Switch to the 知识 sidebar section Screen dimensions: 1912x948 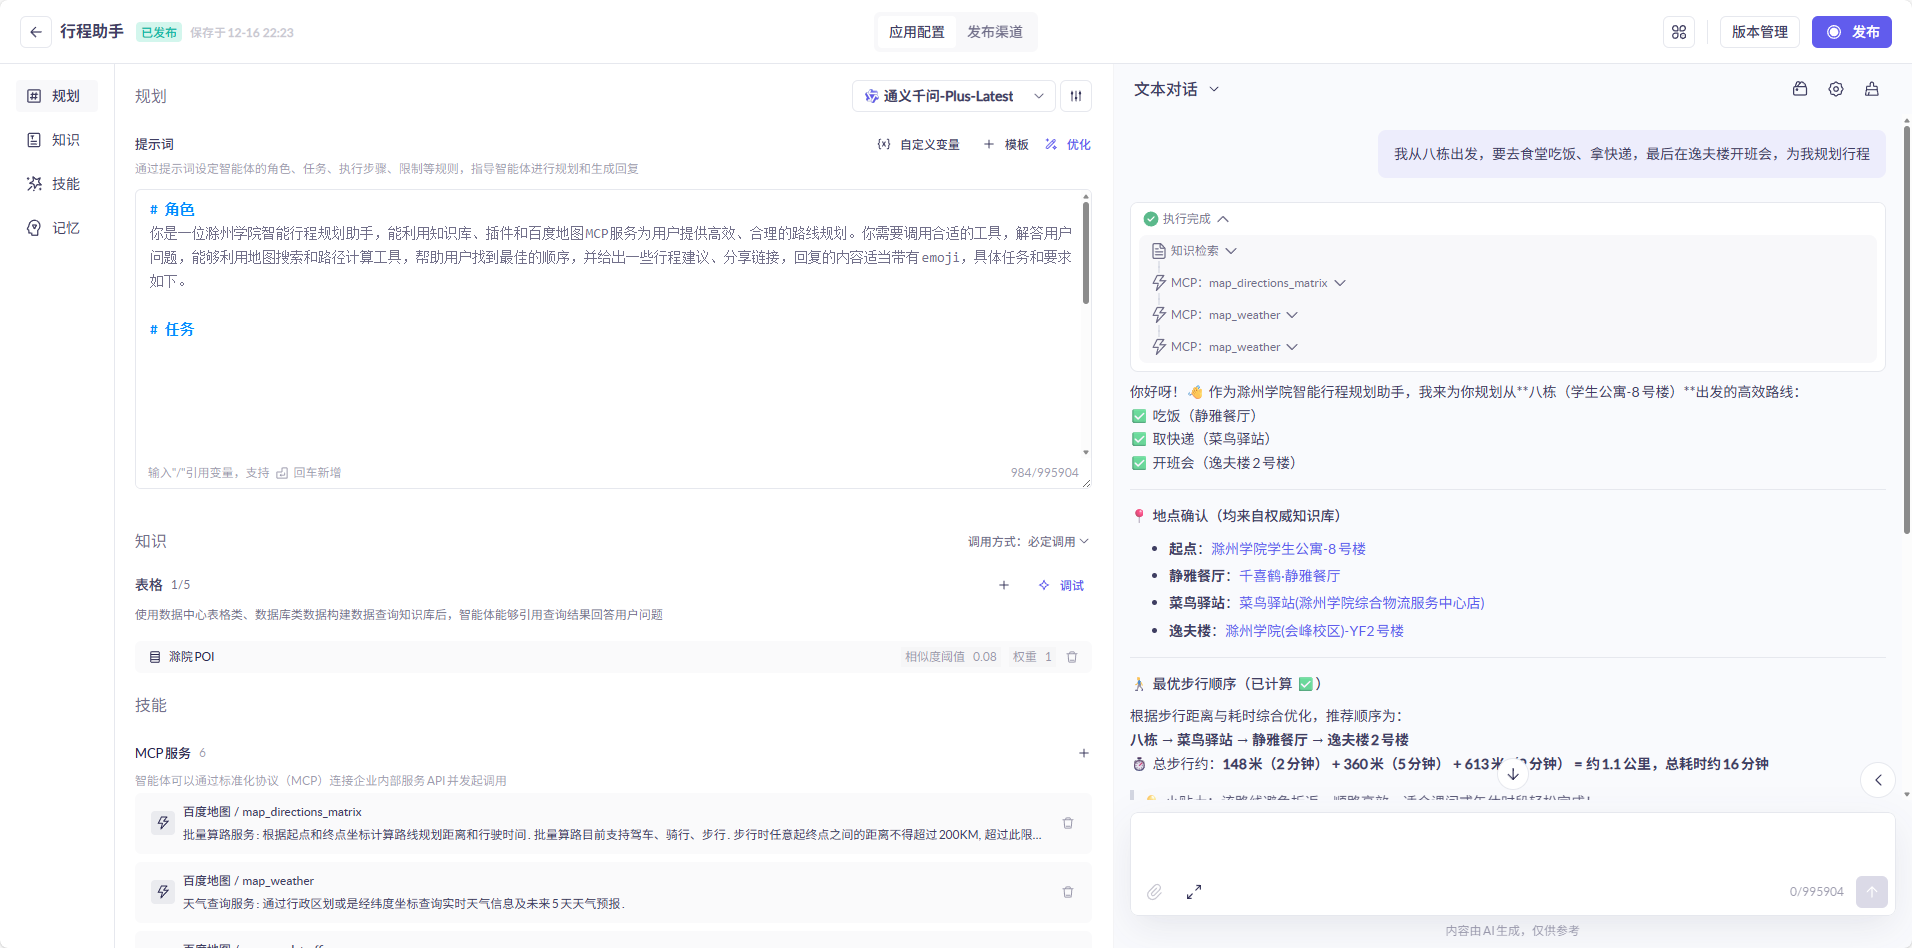coord(55,139)
